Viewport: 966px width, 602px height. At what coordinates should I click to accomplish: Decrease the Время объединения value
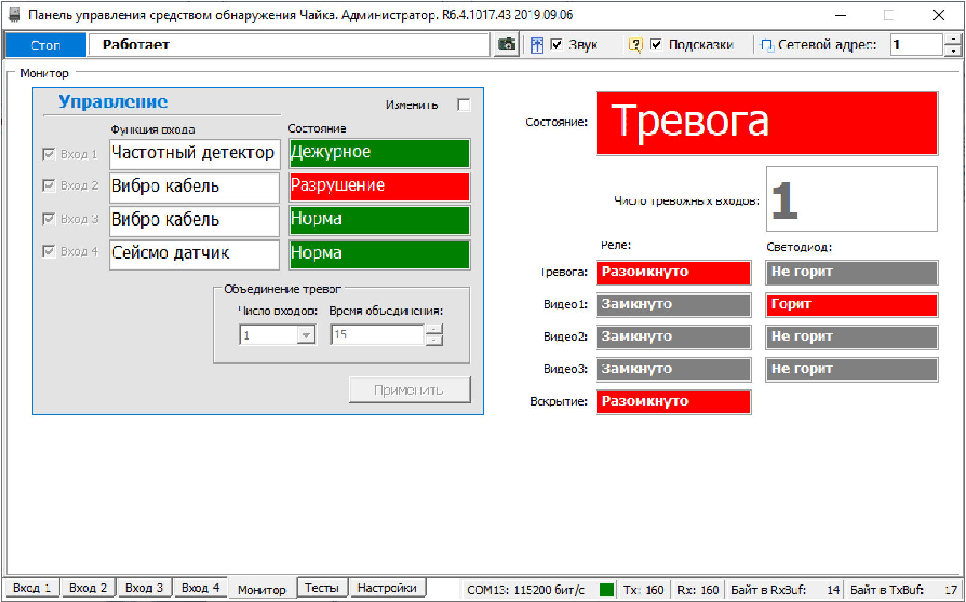tap(434, 340)
